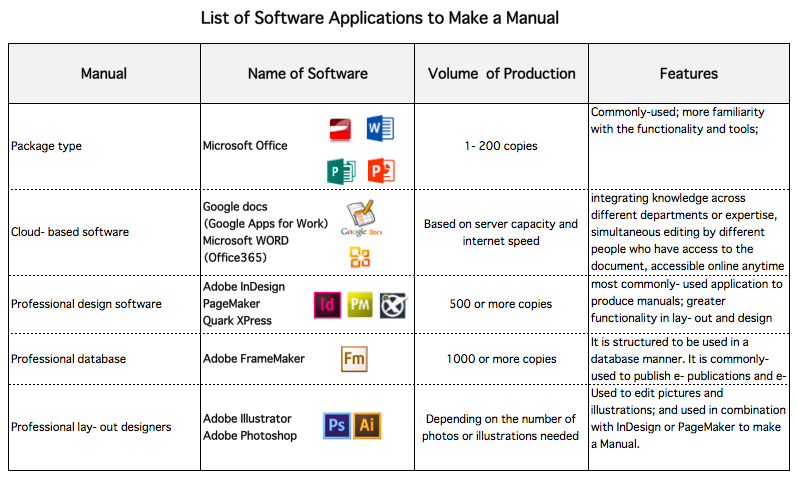Click the Illustrator Ai icon
The image size is (797, 478).
pos(367,425)
